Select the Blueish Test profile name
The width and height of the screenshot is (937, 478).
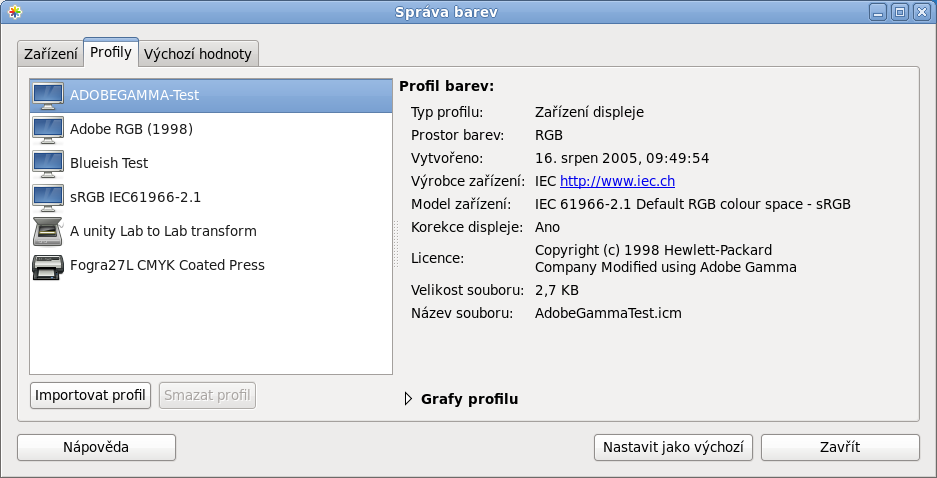[109, 163]
